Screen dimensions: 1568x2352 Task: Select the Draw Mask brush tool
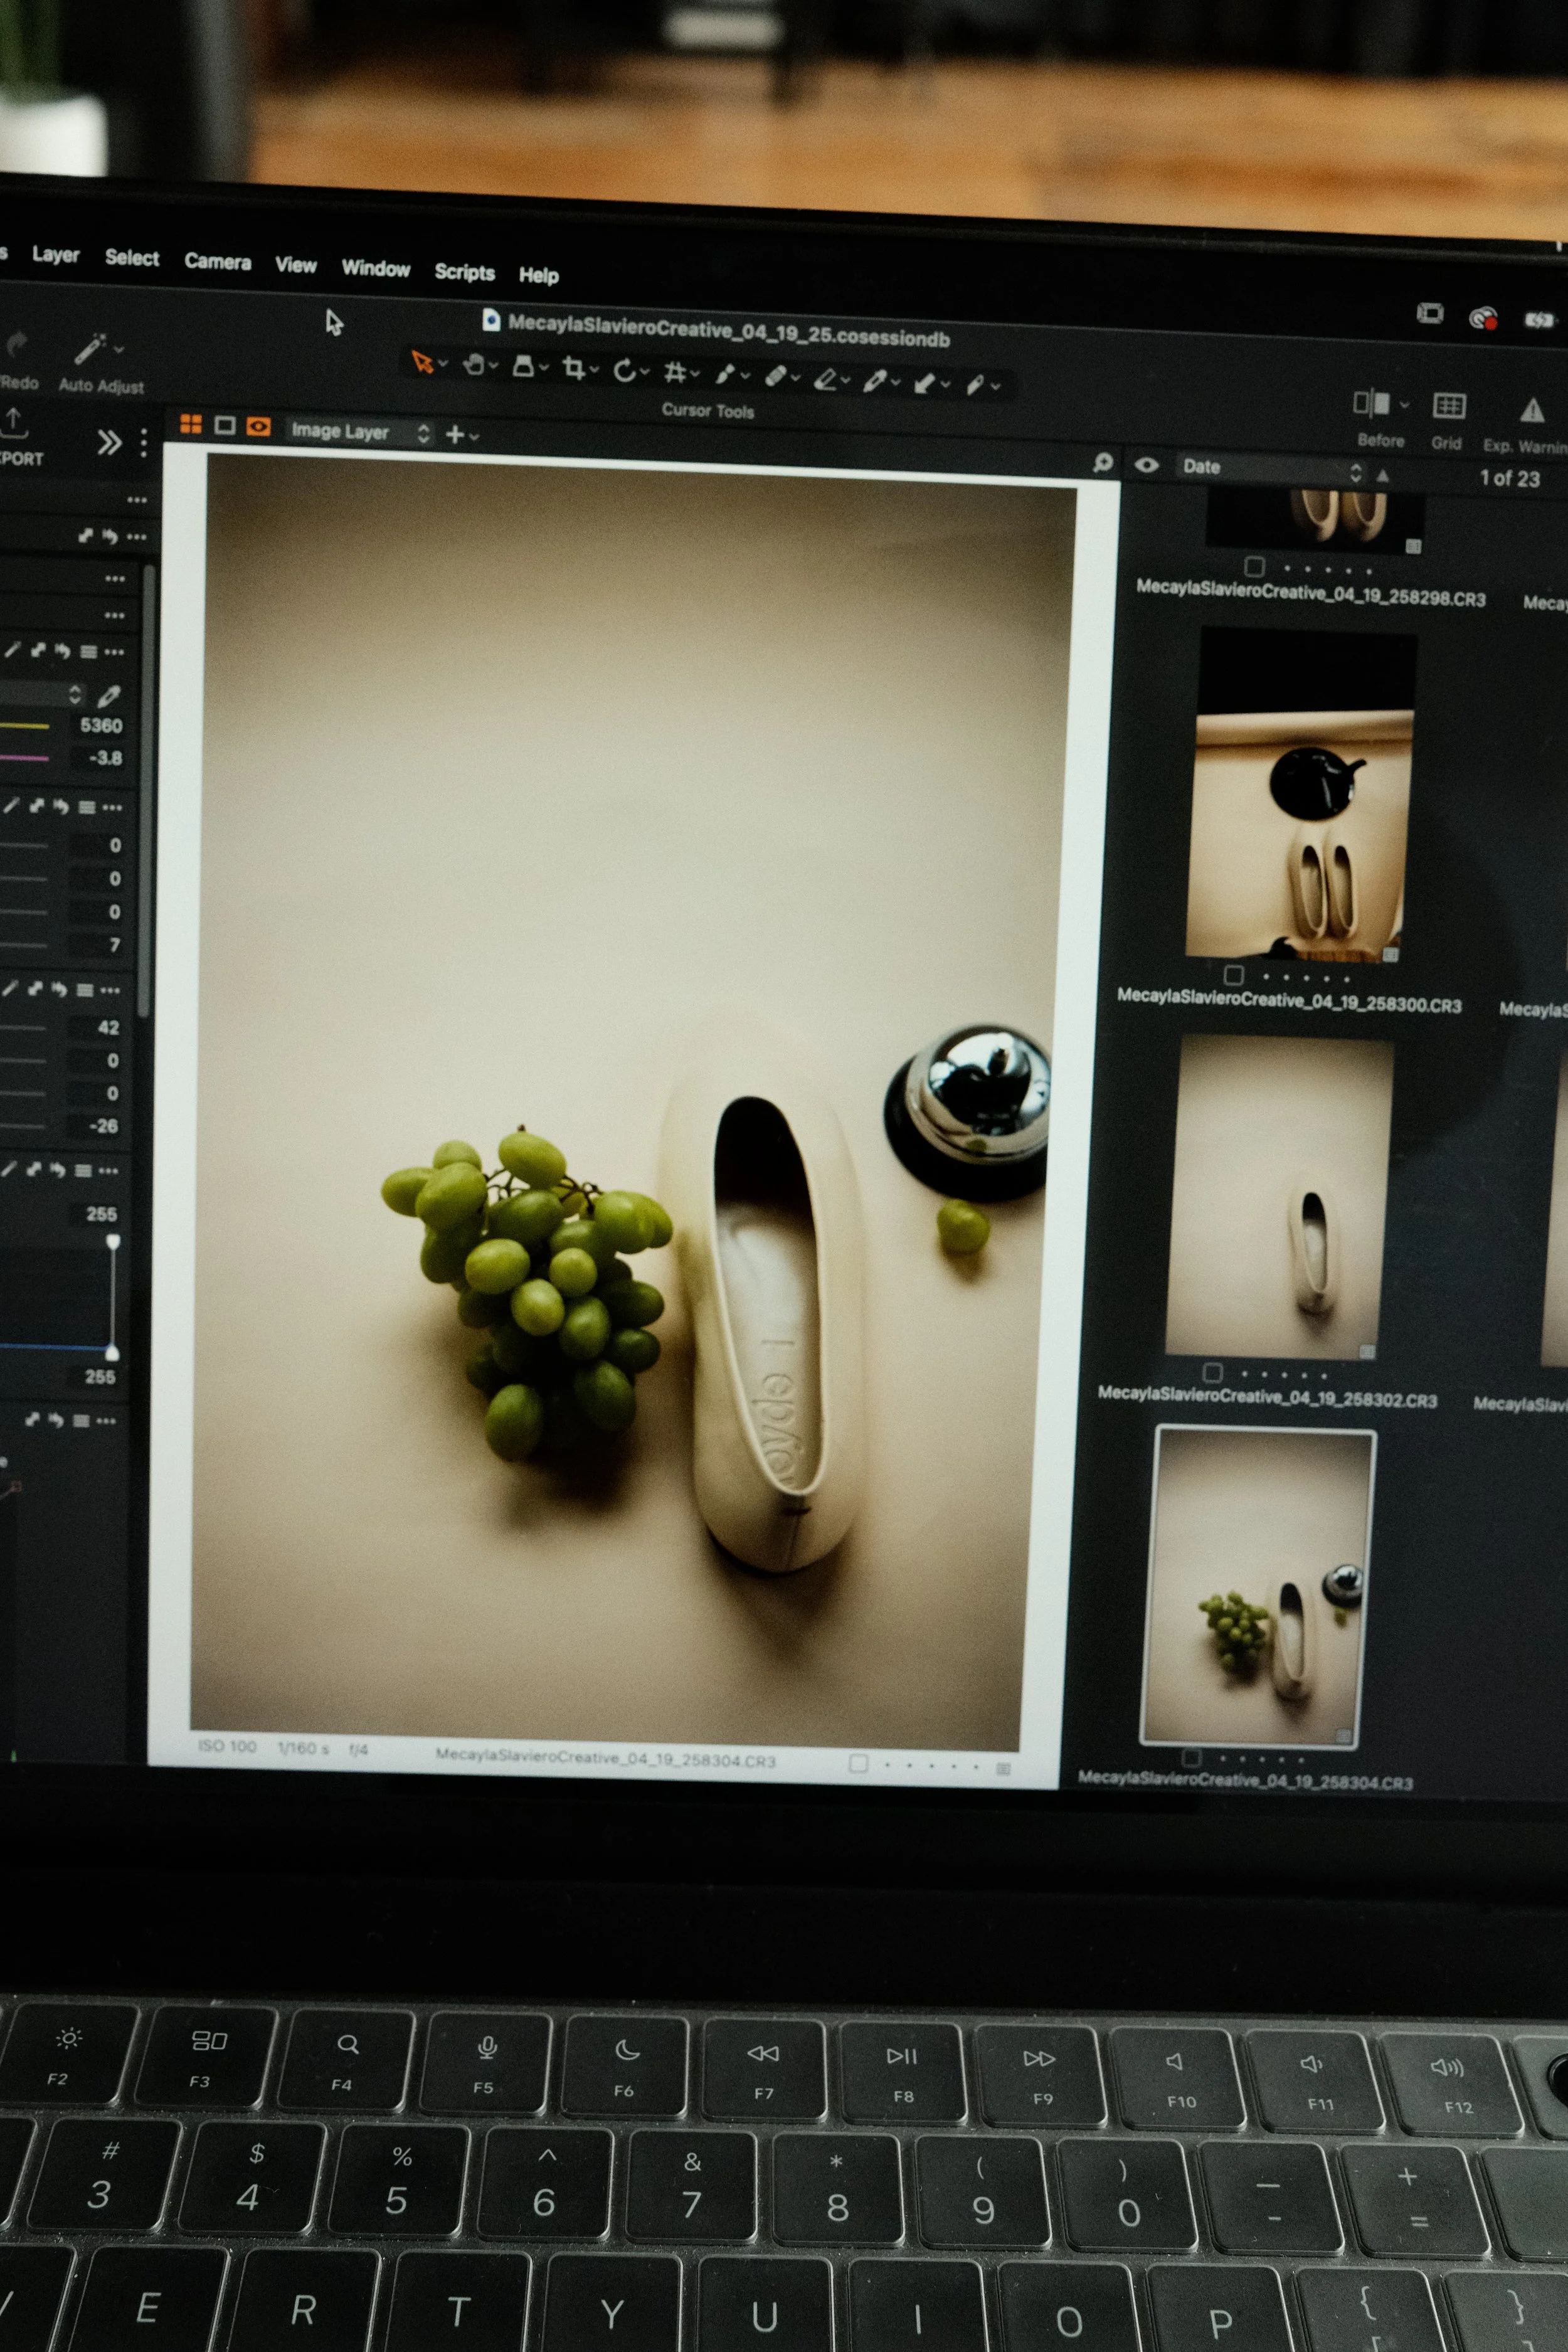(x=726, y=375)
